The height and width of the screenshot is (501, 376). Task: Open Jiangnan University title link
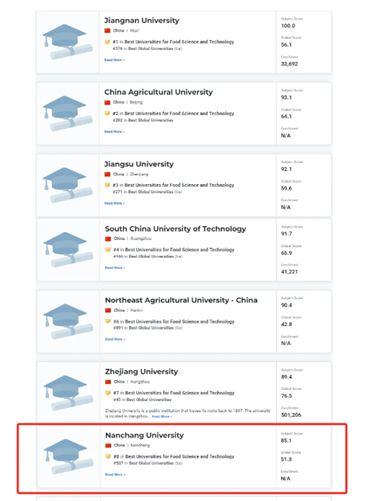pyautogui.click(x=142, y=20)
